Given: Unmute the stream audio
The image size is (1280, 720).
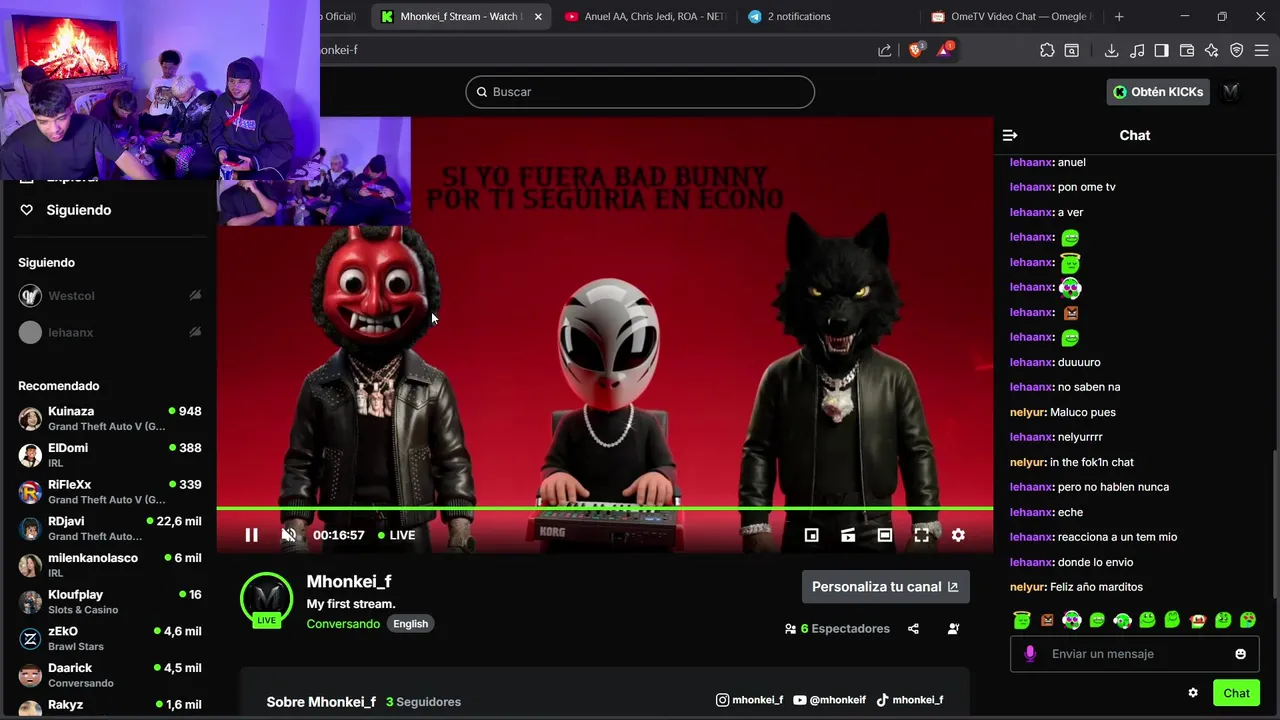Looking at the screenshot, I should tap(288, 535).
